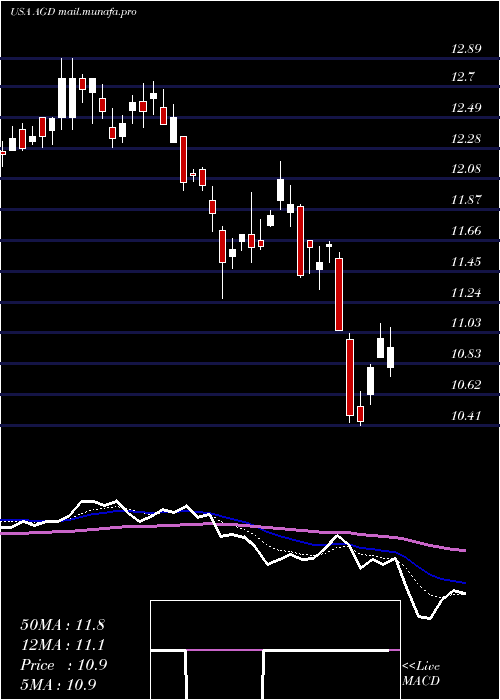Image resolution: width=500 pixels, height=700 pixels.
Task: Select the 12.7 price axis label
Action: click(x=462, y=77)
